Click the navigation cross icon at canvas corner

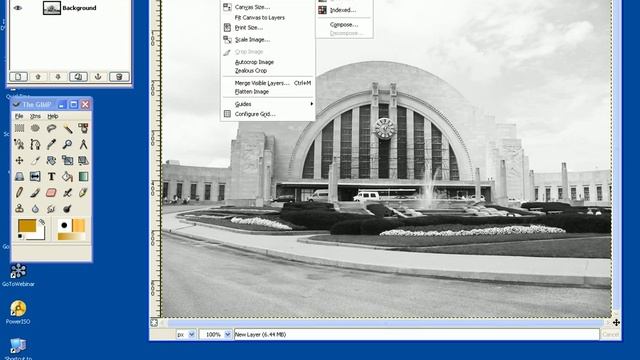[616, 322]
